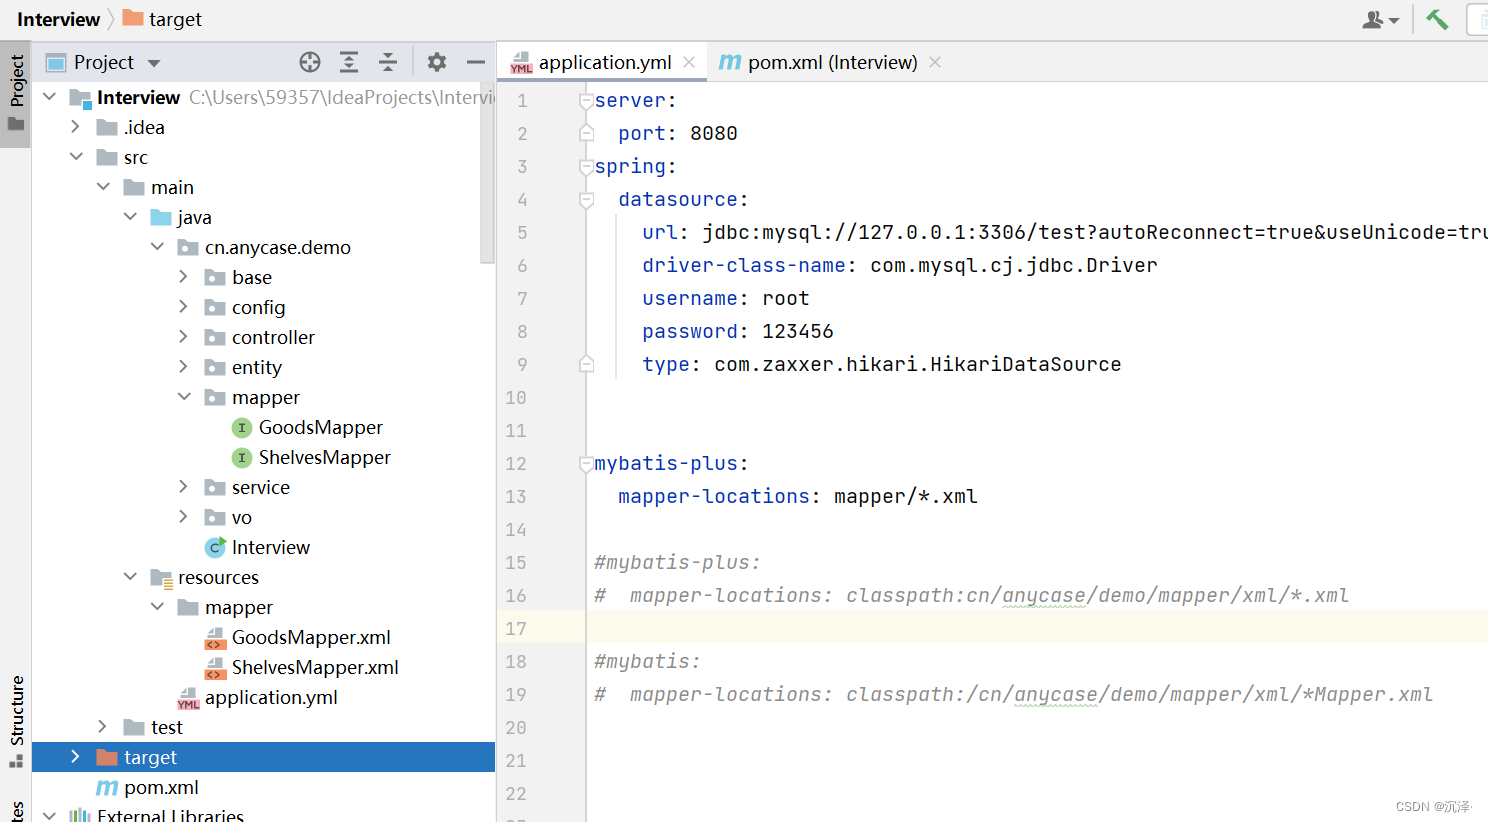
Task: Open the user account icon dropdown
Action: [1380, 19]
